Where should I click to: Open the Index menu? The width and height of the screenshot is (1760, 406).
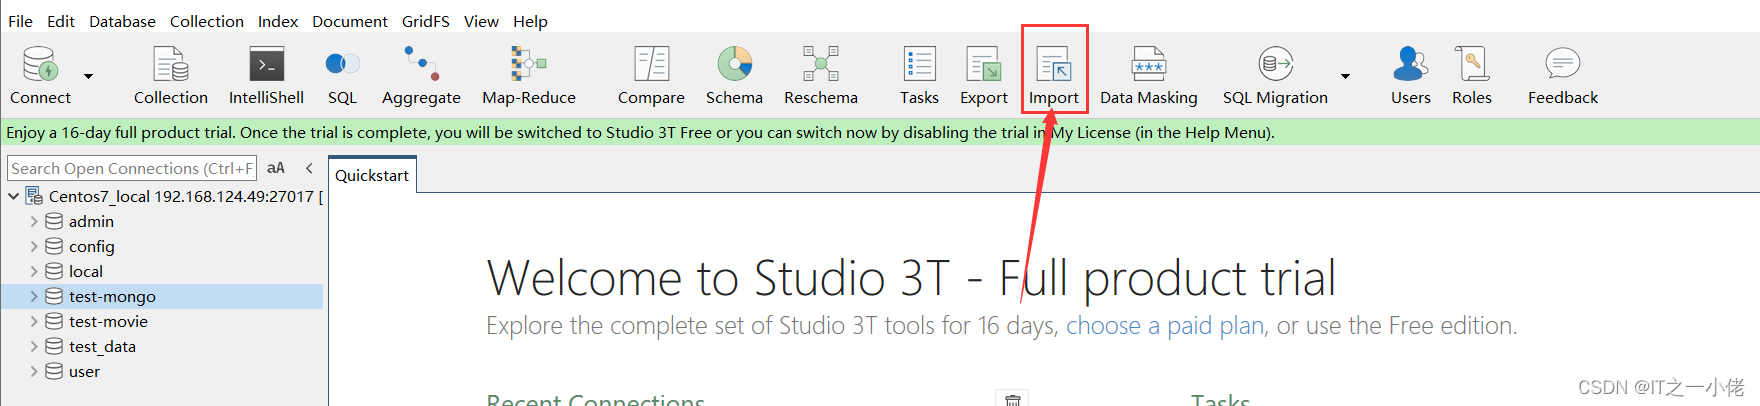[278, 21]
